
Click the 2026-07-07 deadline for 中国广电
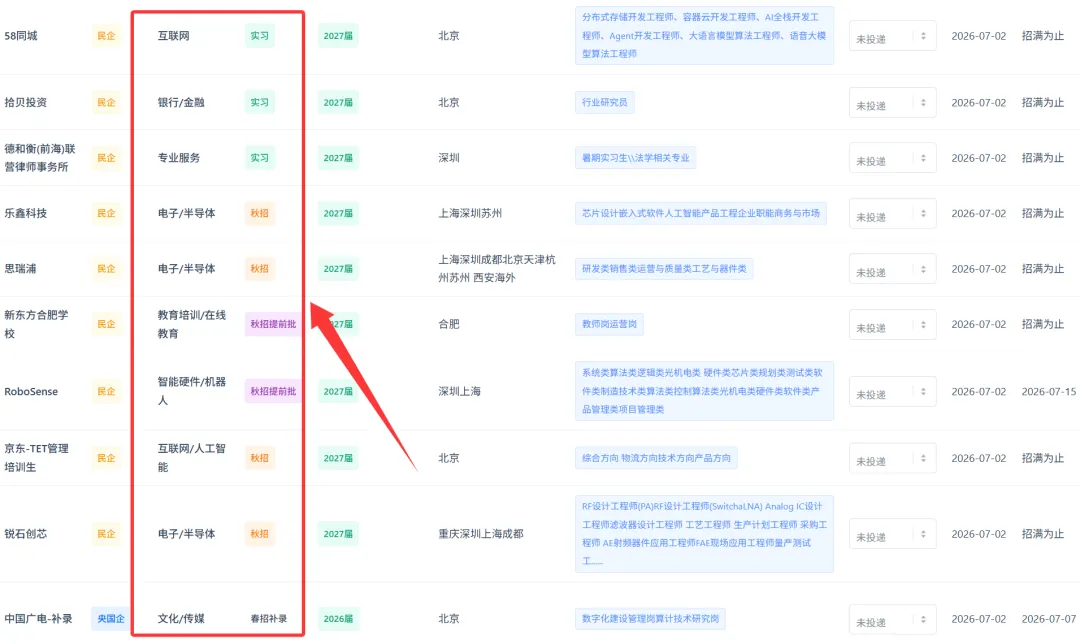coord(1048,619)
